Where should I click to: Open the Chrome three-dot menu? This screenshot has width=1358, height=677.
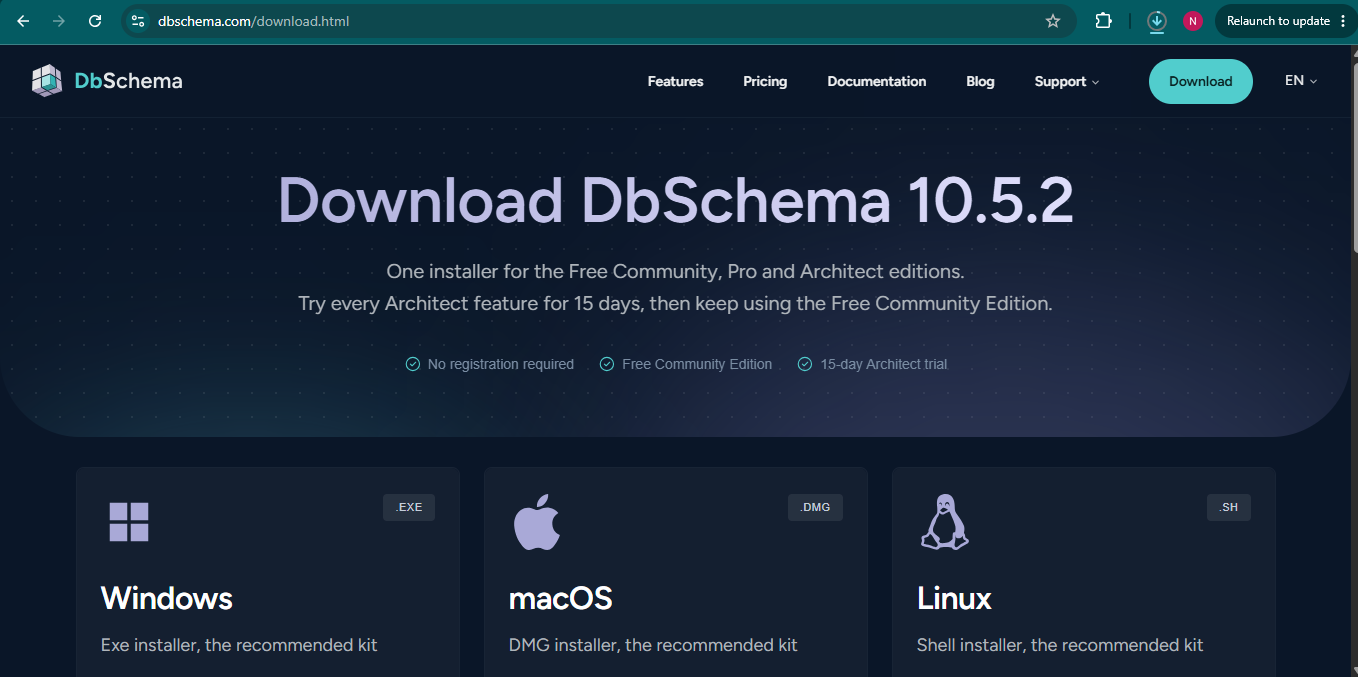[1343, 21]
